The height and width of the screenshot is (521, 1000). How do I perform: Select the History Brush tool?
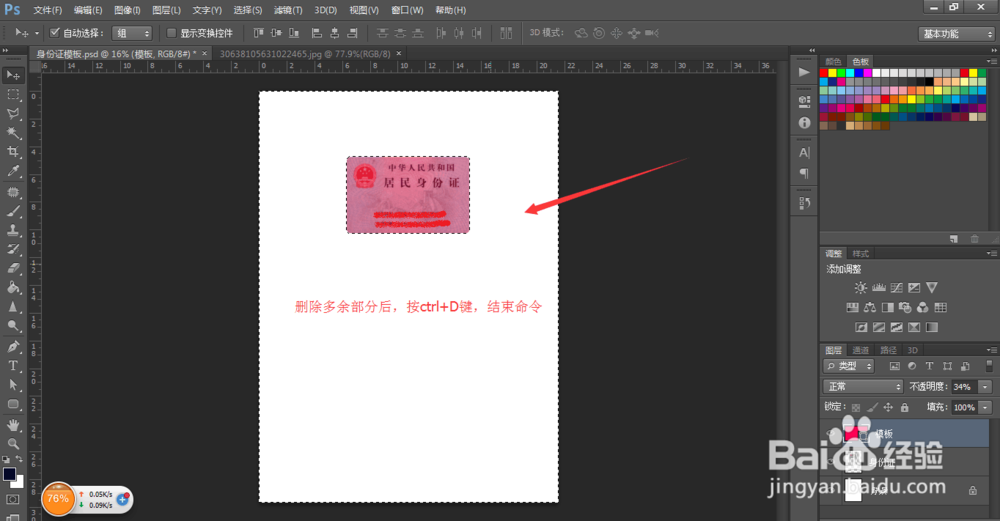click(13, 249)
